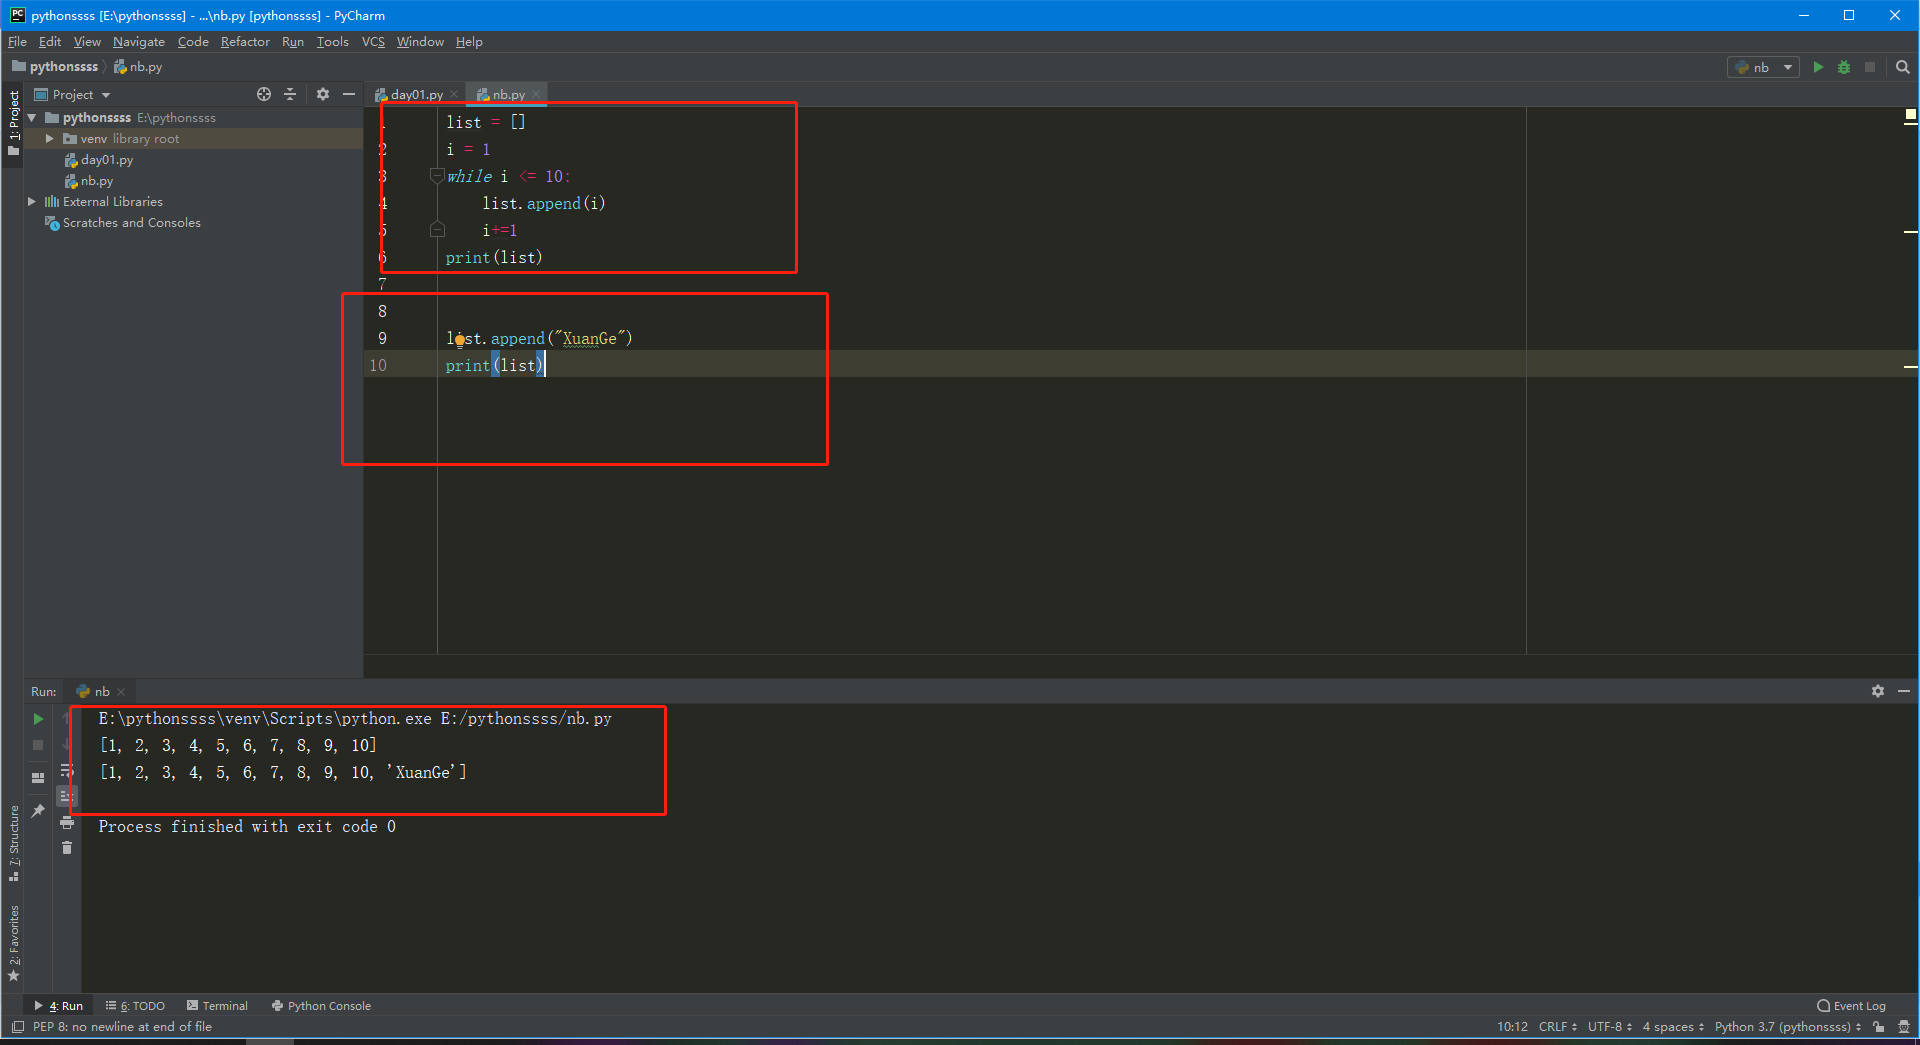Rerun the program from the Run panel
This screenshot has height=1045, width=1920.
[38, 718]
